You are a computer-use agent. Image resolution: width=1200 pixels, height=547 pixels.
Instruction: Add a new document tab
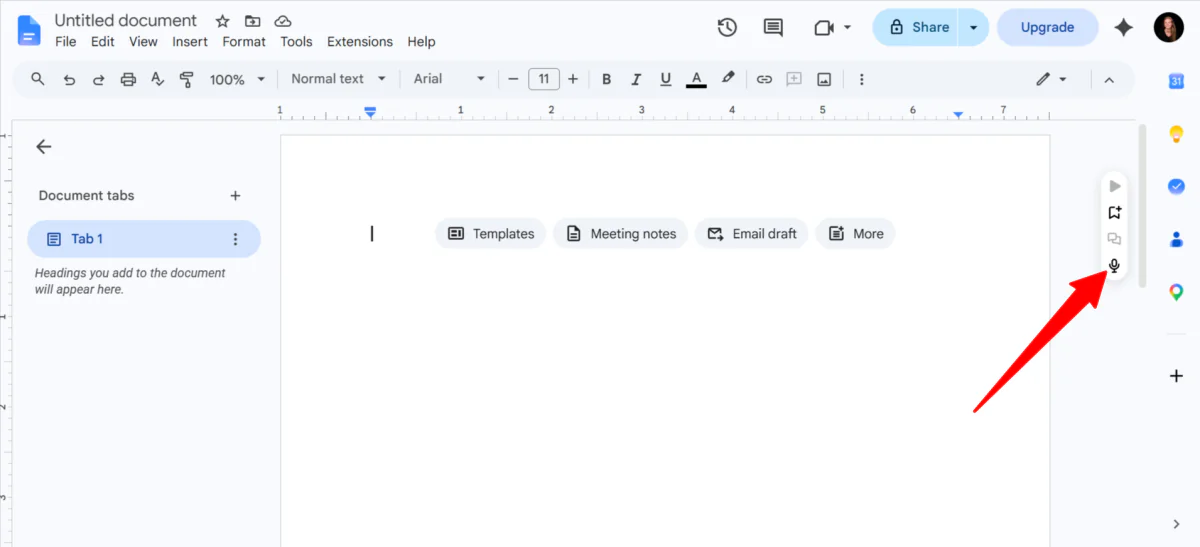(235, 196)
